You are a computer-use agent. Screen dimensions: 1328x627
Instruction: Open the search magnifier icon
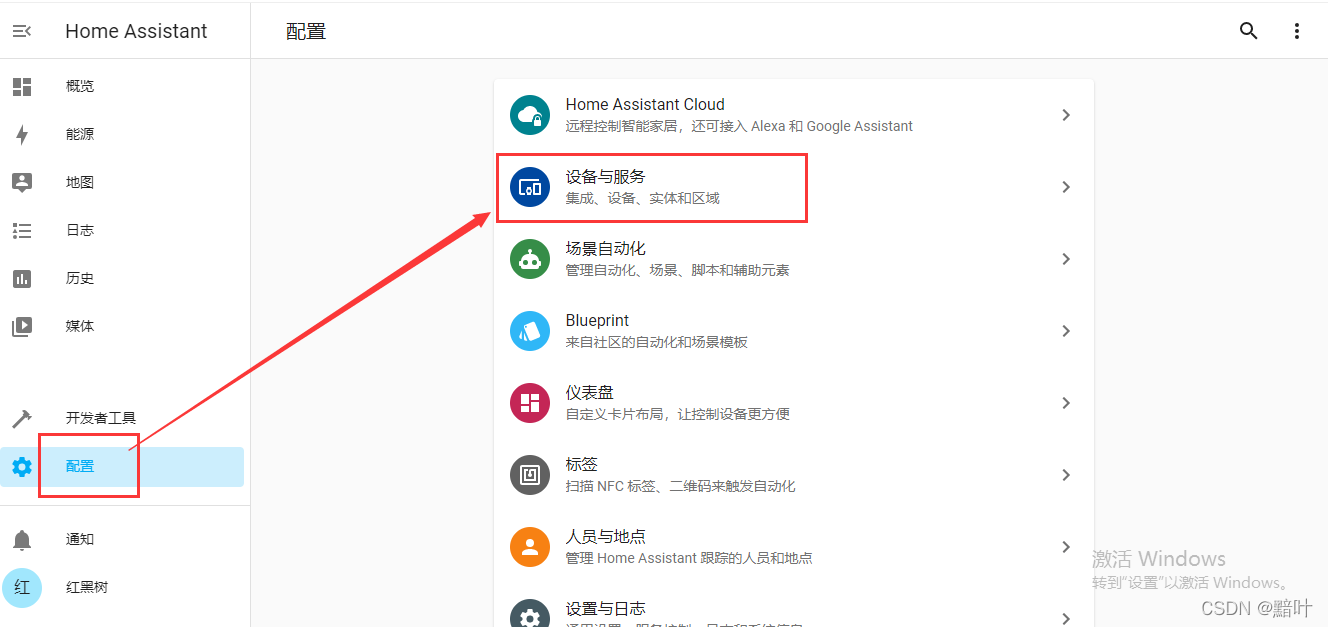(x=1249, y=31)
